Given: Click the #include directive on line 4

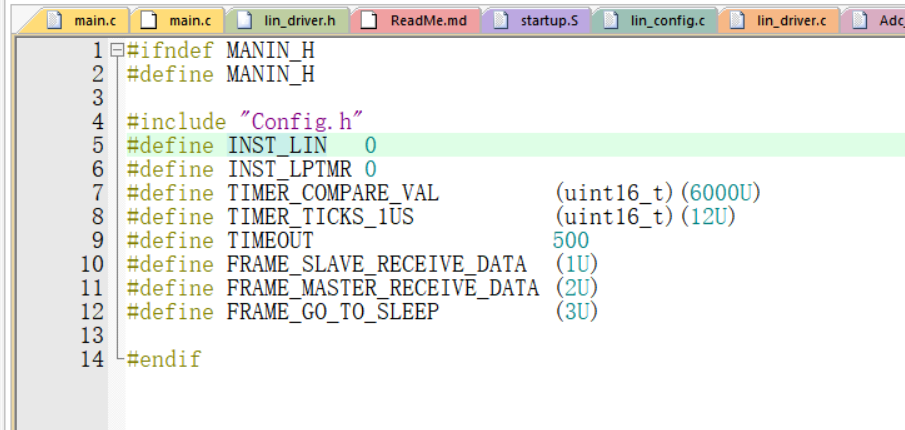Looking at the screenshot, I should 177,122.
